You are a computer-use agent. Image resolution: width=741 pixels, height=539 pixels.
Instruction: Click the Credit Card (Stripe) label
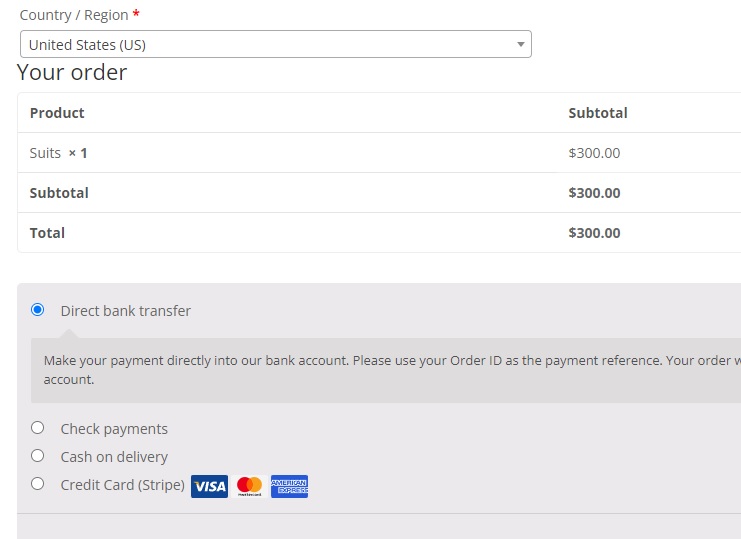[122, 485]
